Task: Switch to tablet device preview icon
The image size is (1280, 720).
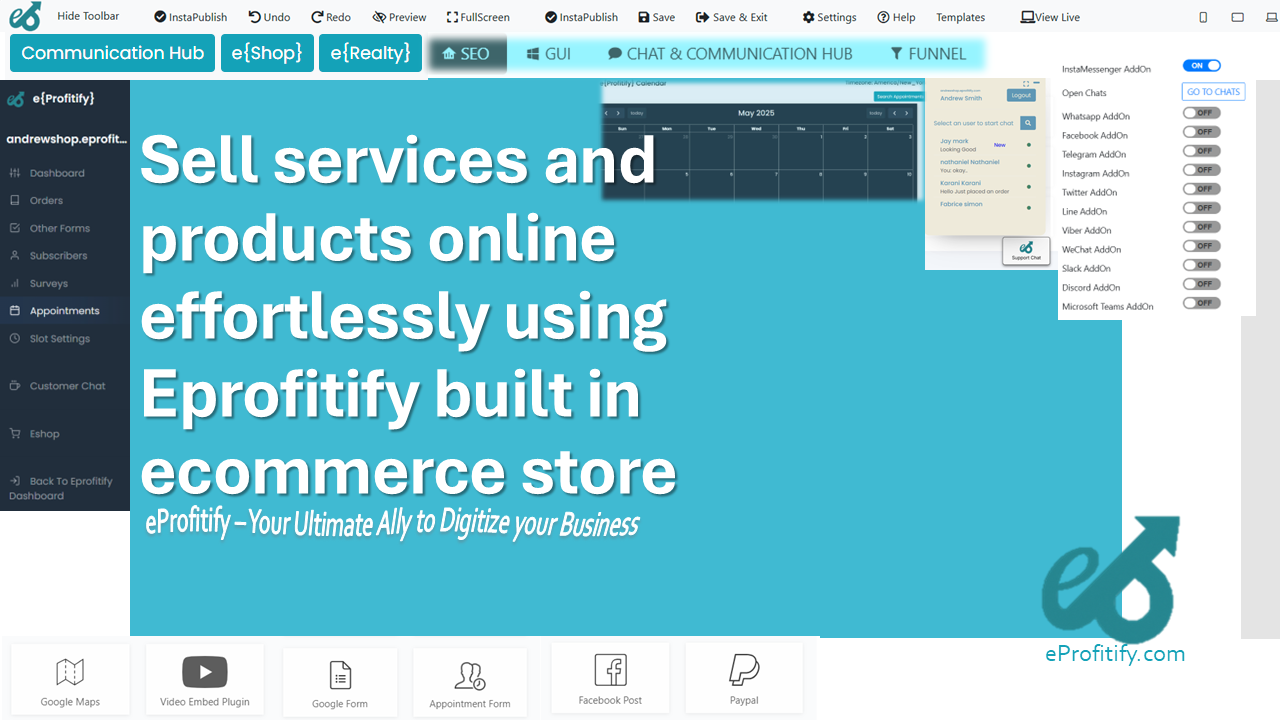Action: coord(1237,17)
